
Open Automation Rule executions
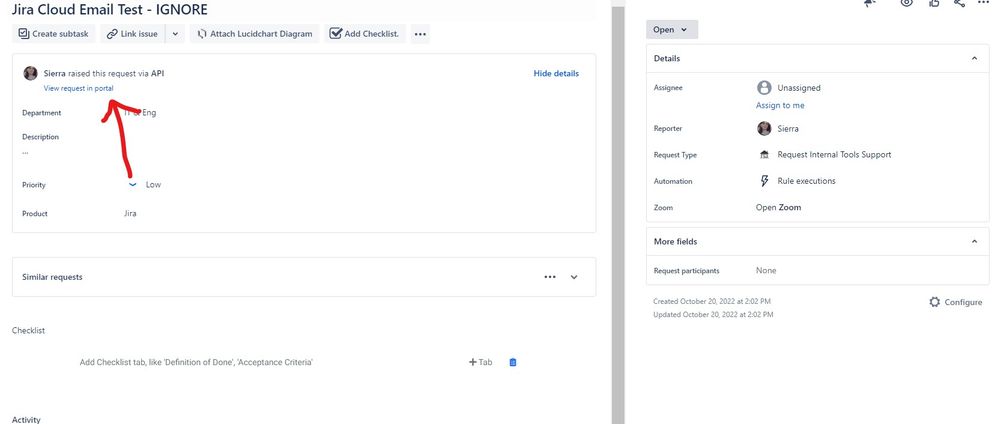coord(806,181)
